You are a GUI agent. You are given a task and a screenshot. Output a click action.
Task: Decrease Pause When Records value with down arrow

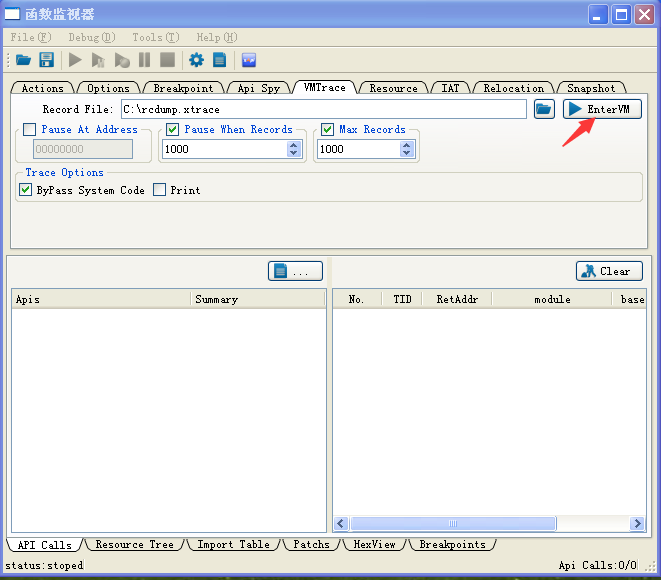(x=293, y=153)
